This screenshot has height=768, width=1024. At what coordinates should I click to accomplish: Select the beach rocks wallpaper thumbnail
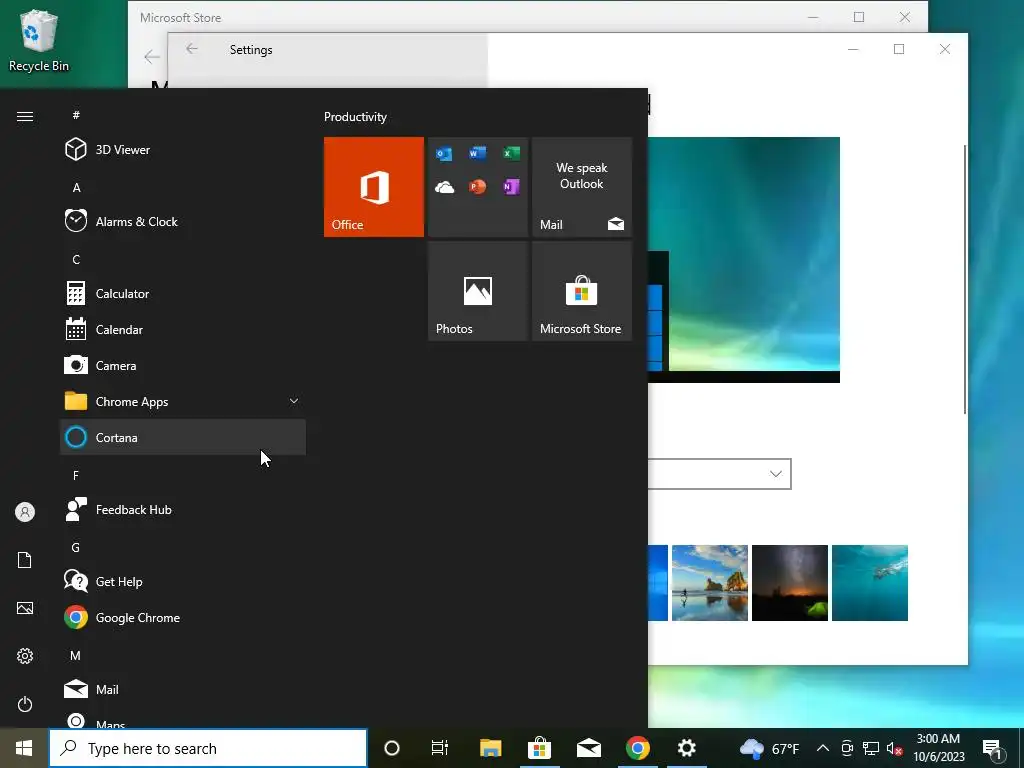coord(710,583)
